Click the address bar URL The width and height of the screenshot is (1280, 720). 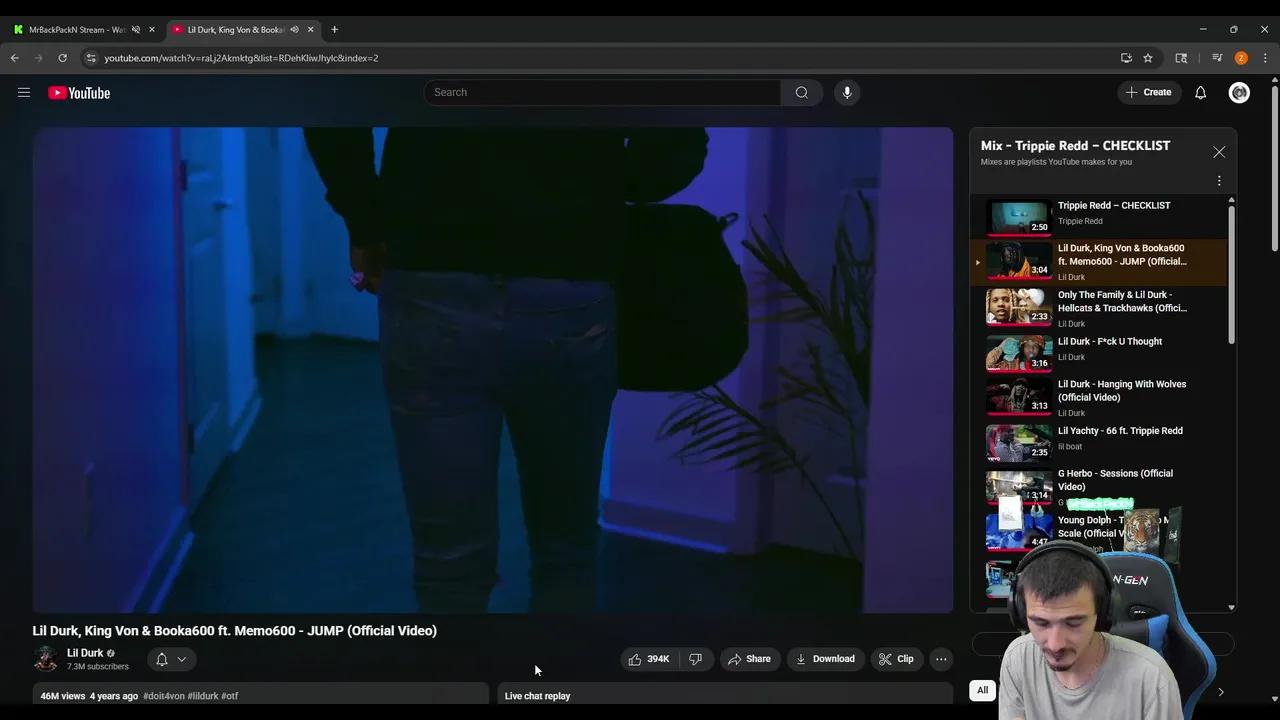pyautogui.click(x=241, y=58)
